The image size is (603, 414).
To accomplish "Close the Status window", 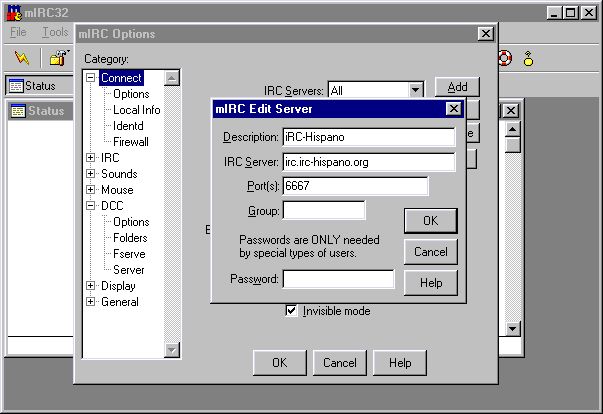I will click(x=511, y=111).
